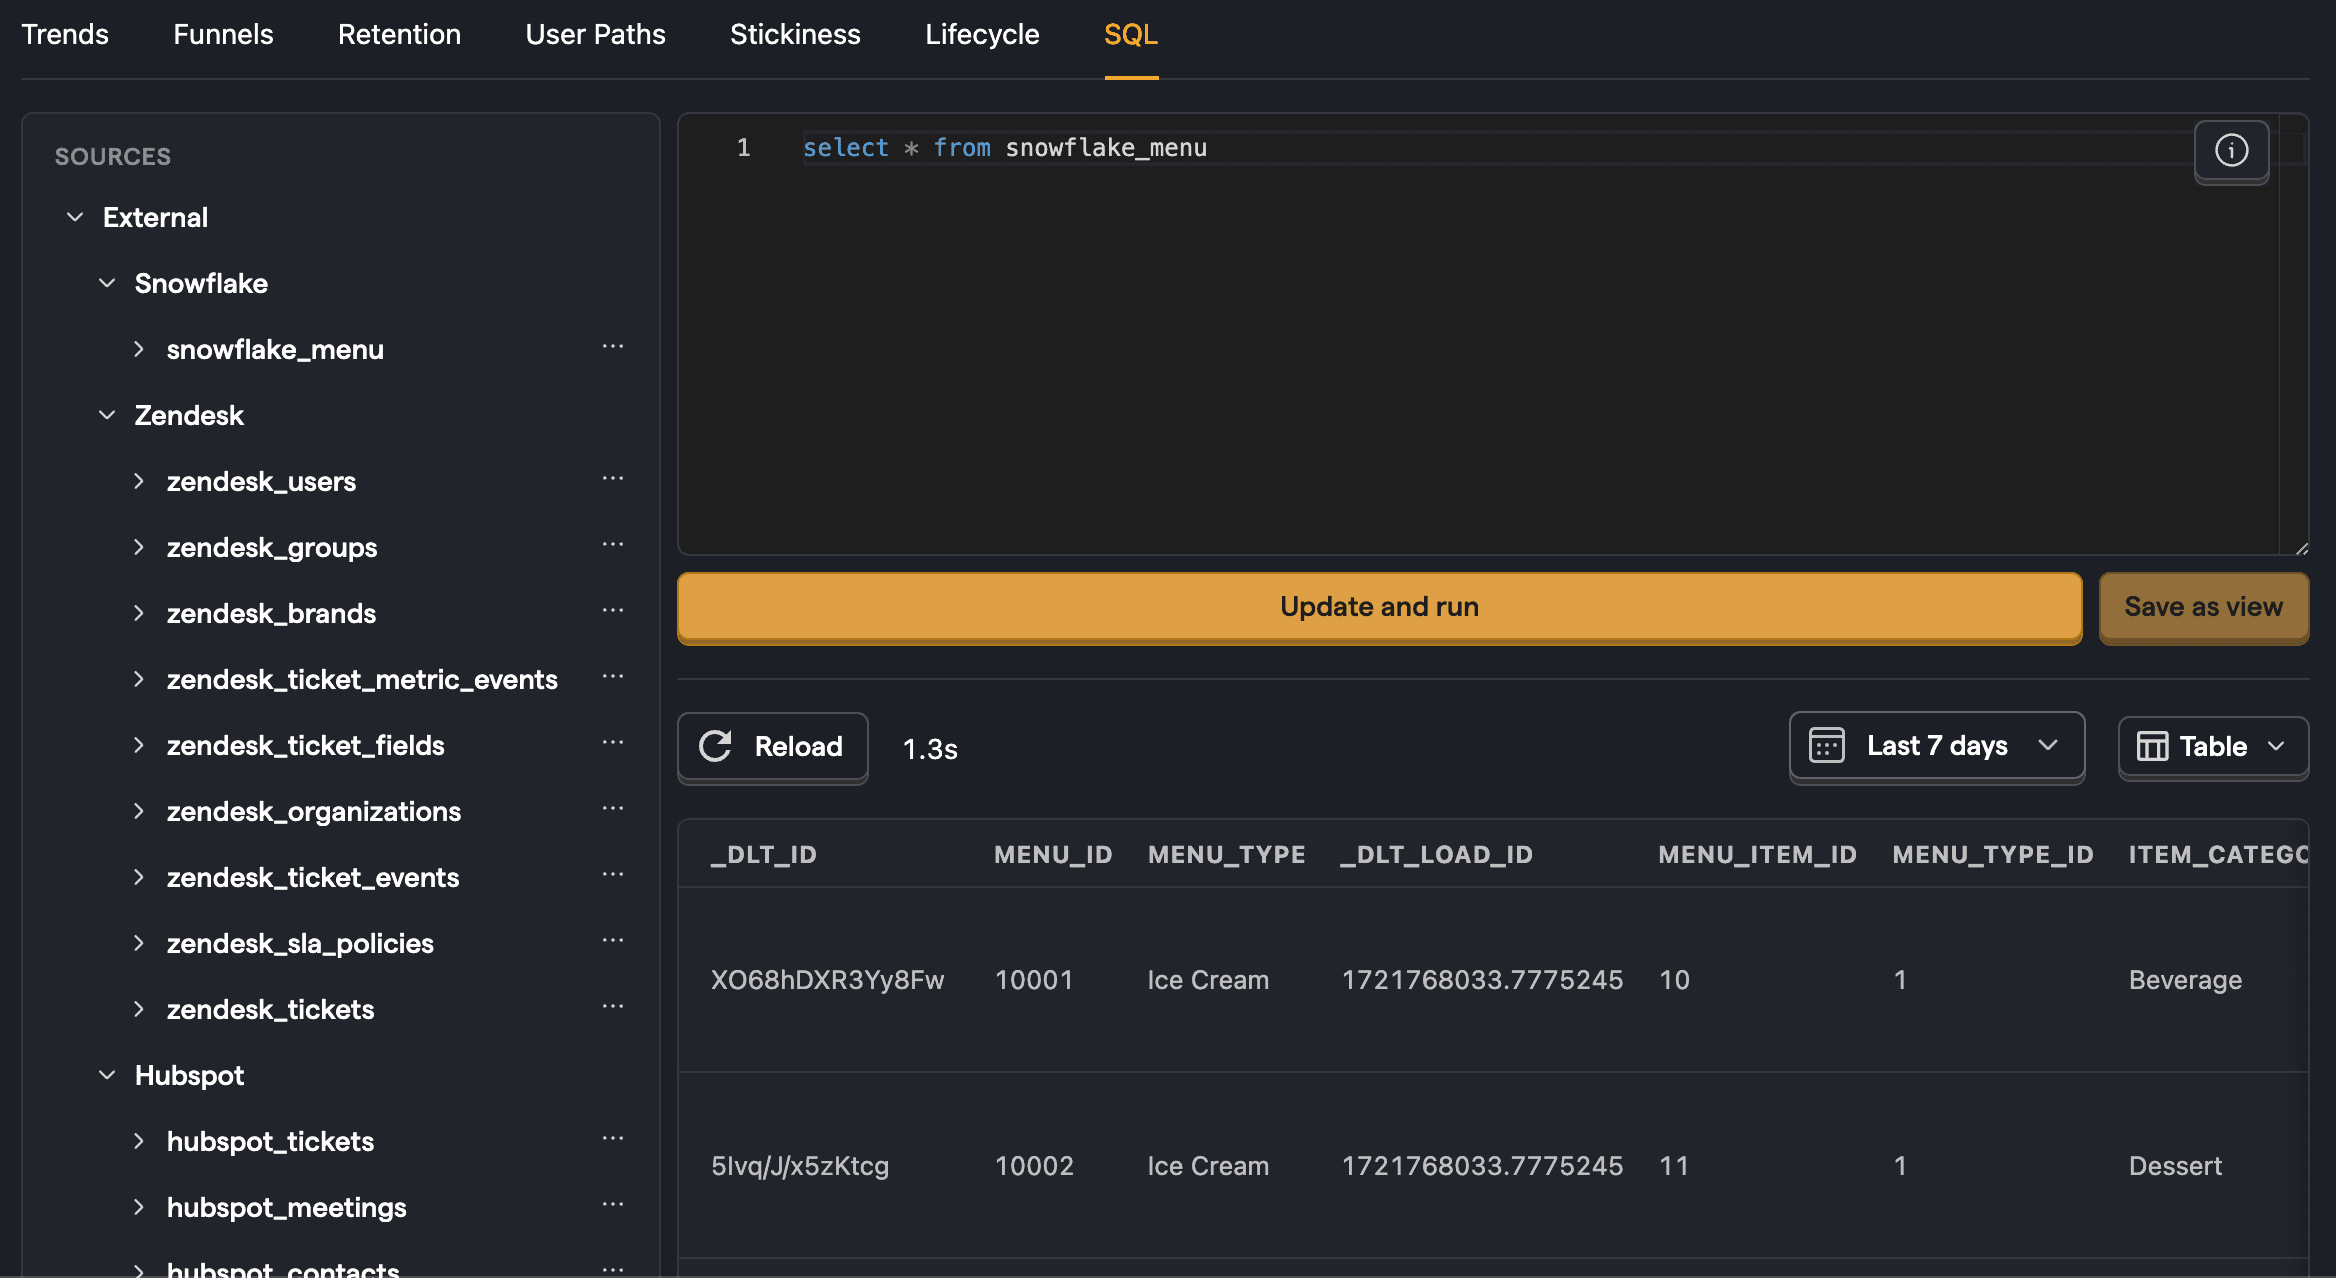
Task: Select the MENU_ID column header
Action: (1053, 855)
